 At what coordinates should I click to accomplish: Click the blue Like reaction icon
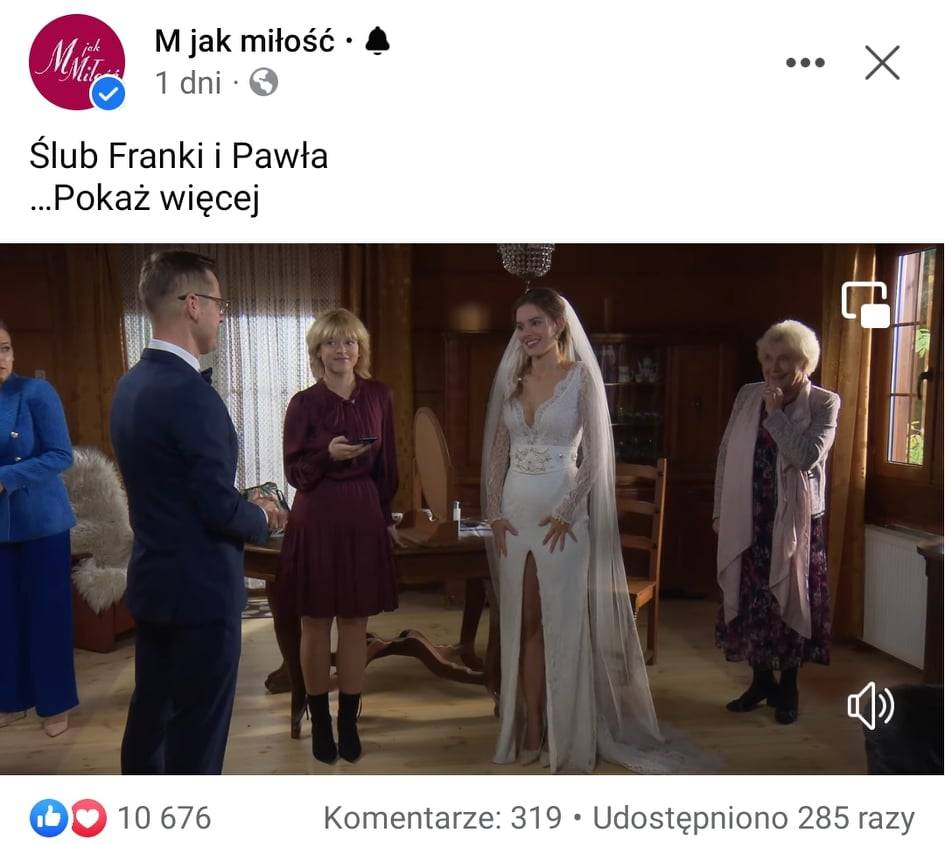[49, 818]
